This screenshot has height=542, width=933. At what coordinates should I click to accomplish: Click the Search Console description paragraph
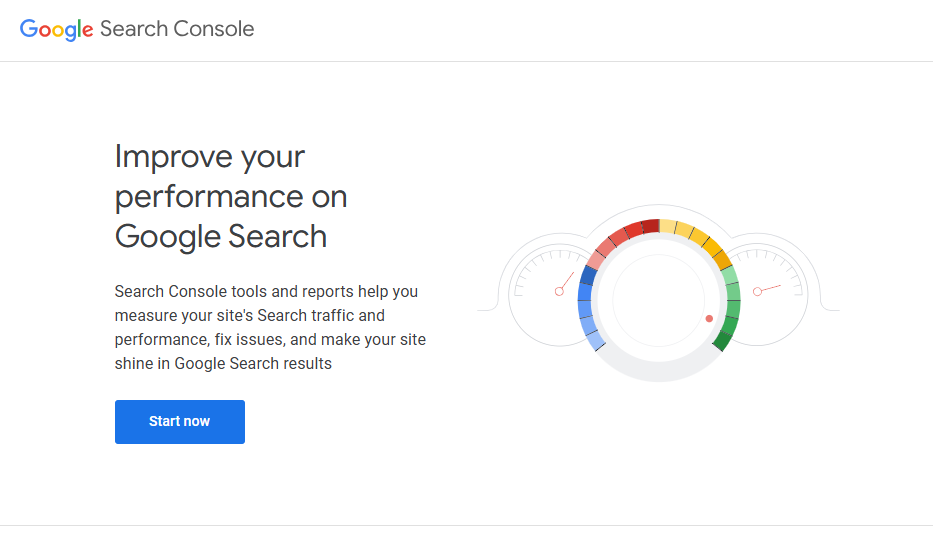pyautogui.click(x=270, y=328)
